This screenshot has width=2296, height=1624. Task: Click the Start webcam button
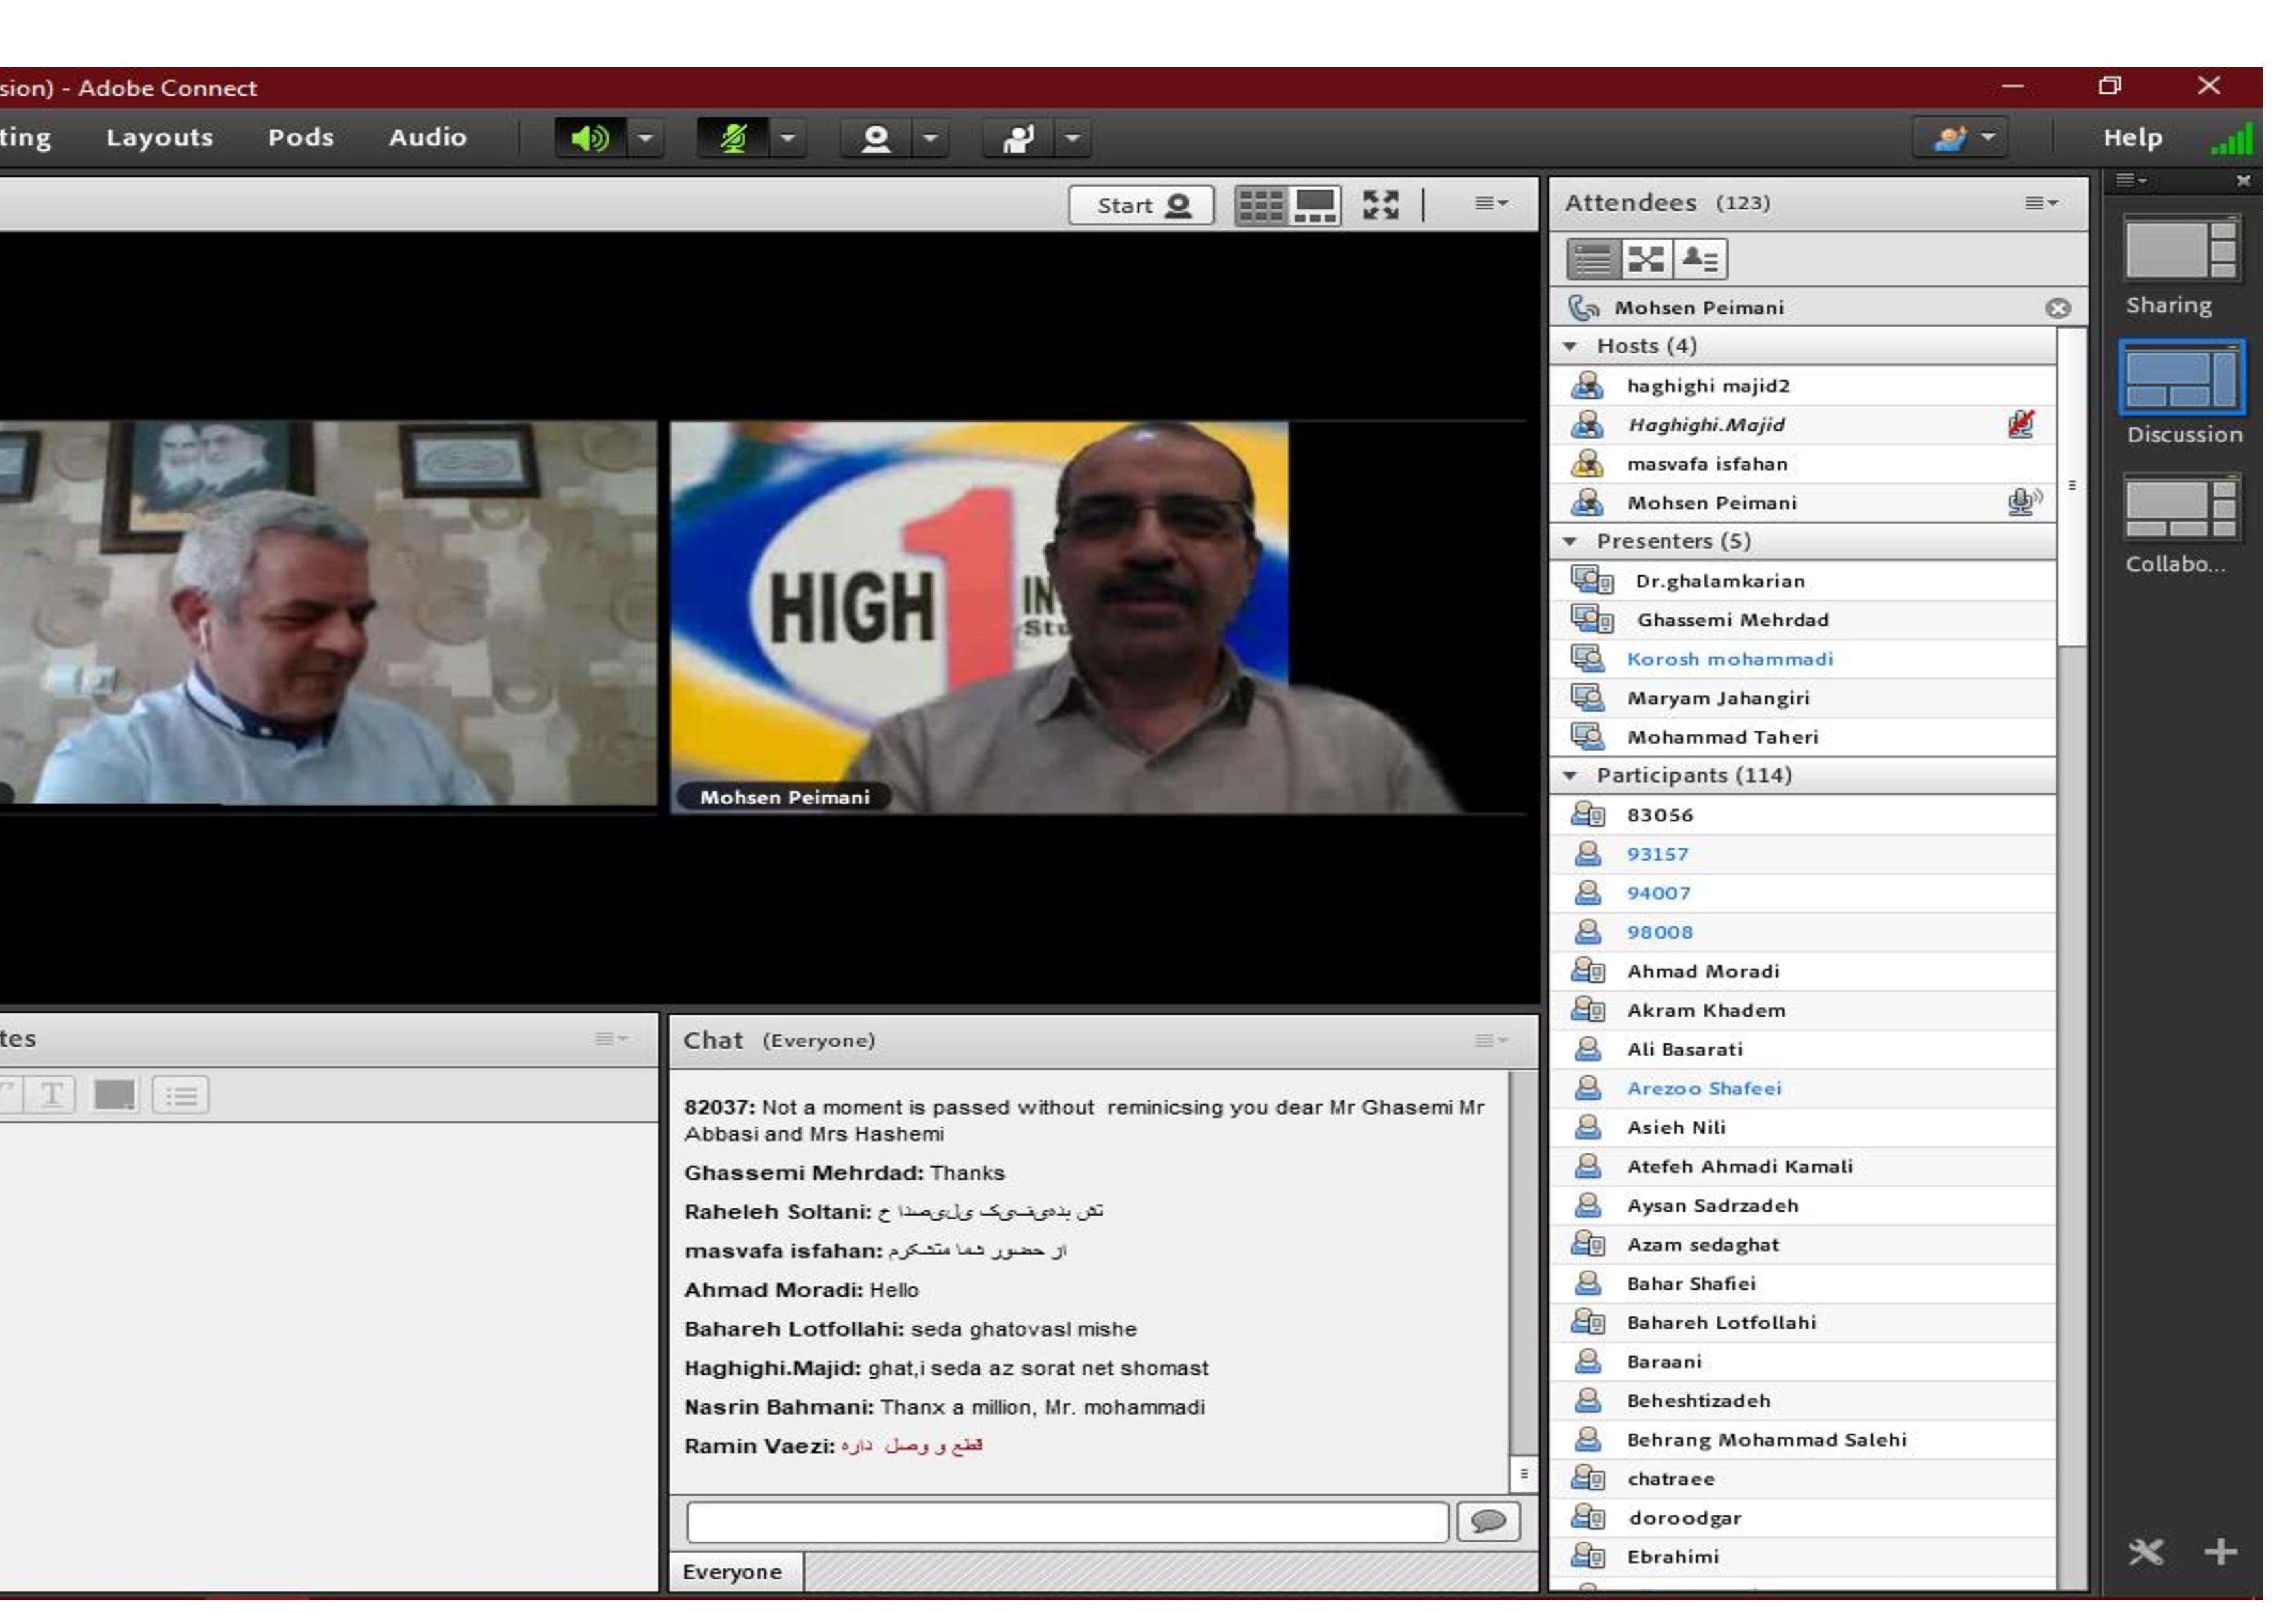[x=1141, y=205]
